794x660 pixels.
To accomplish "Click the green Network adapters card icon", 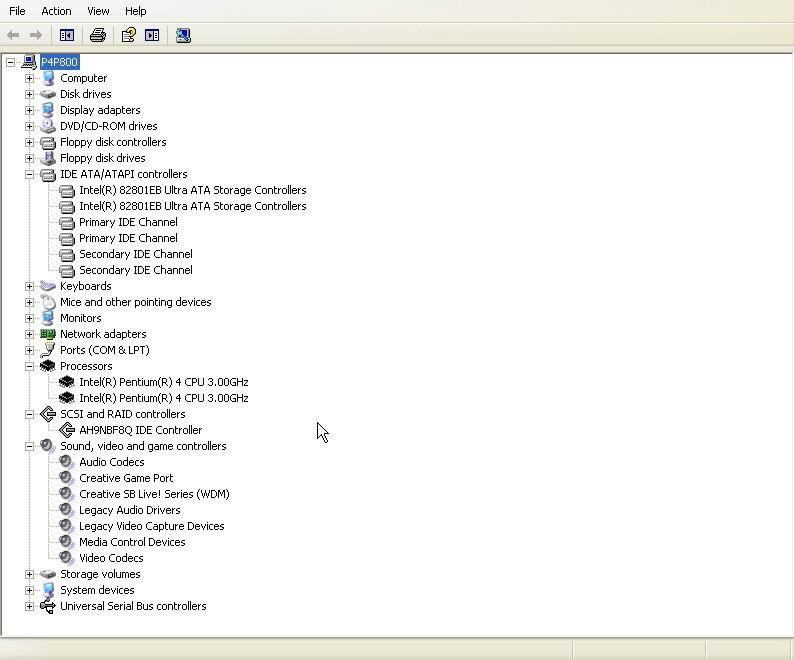I will (48, 334).
